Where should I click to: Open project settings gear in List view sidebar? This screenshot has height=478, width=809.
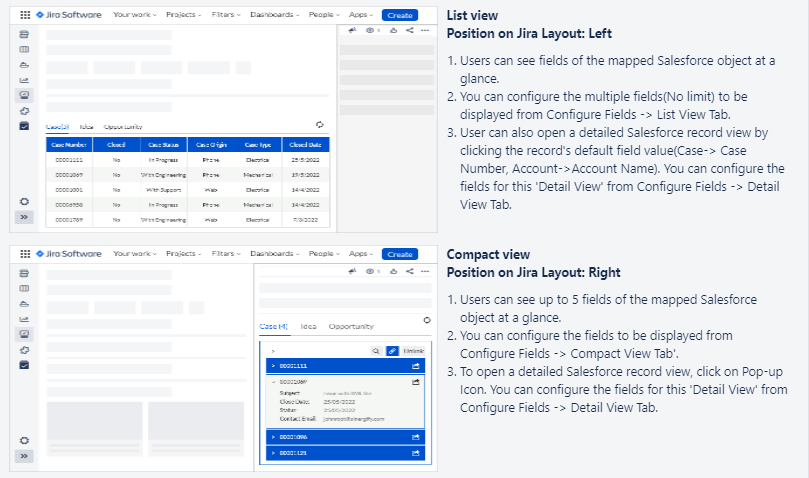[x=24, y=201]
